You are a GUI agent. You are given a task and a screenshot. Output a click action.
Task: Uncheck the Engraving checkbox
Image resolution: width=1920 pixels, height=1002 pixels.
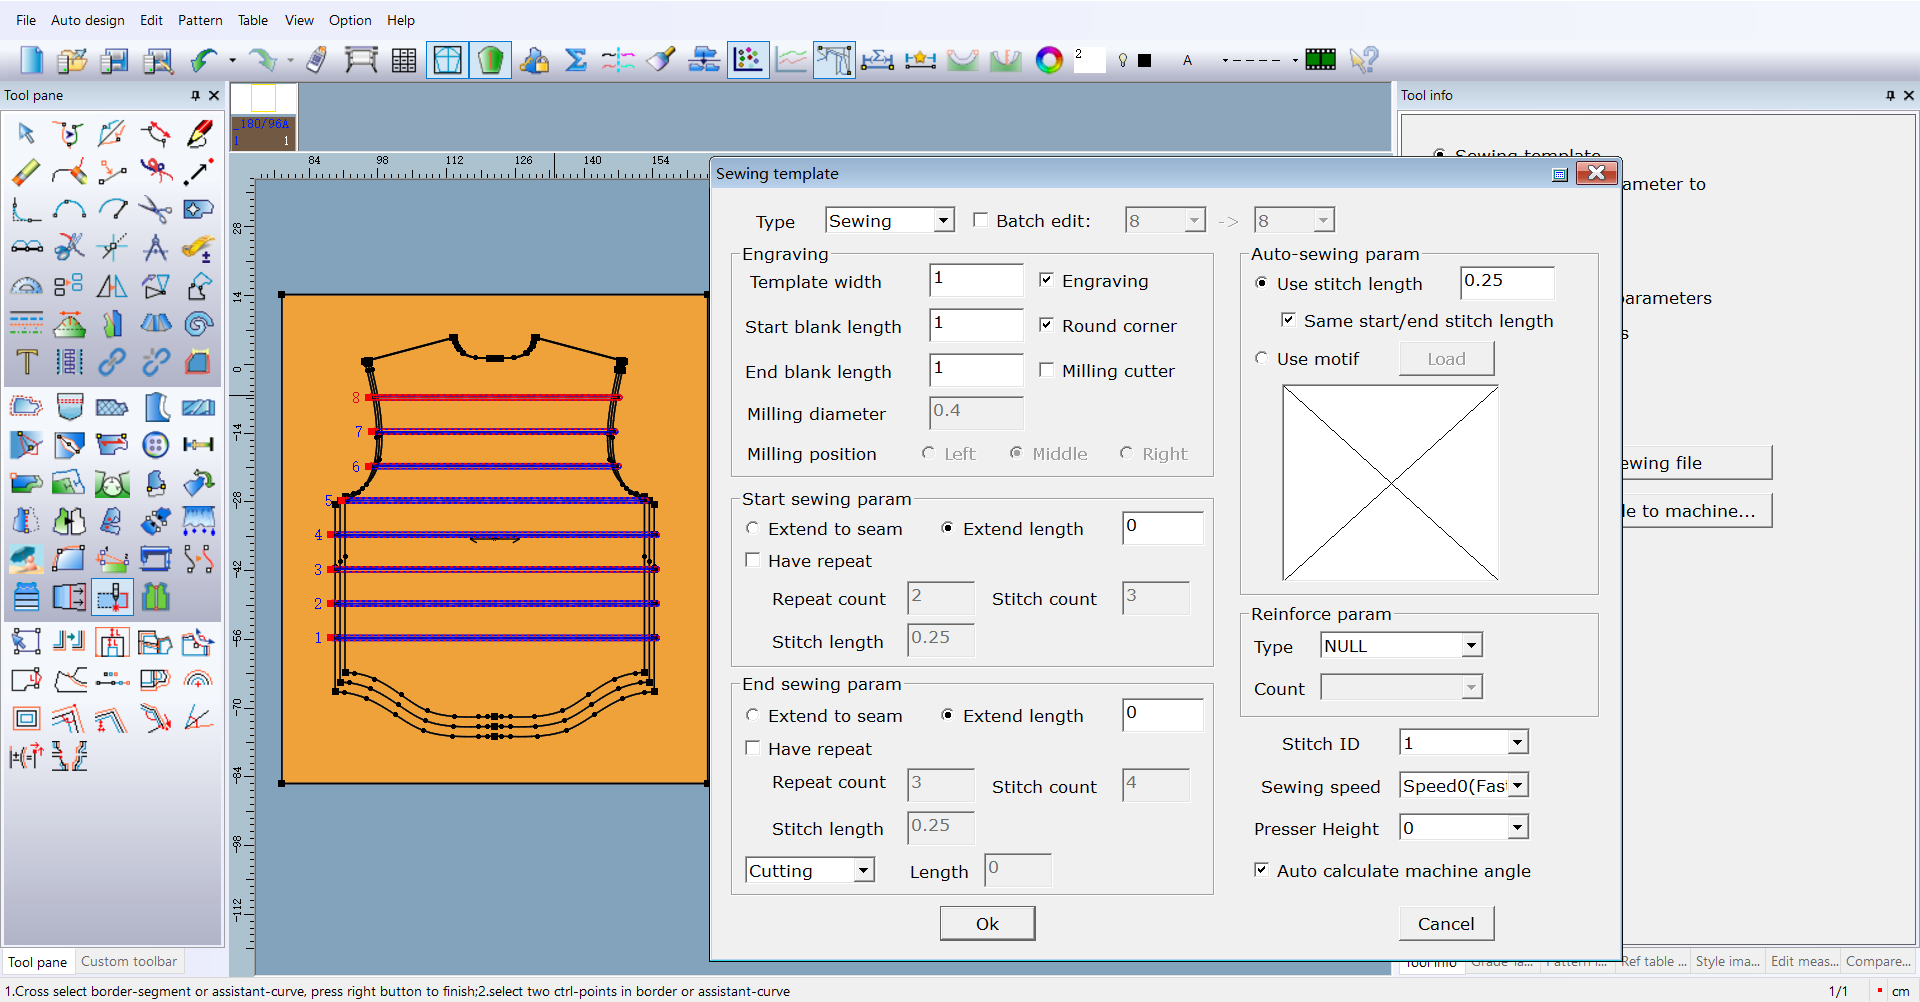tap(1046, 280)
